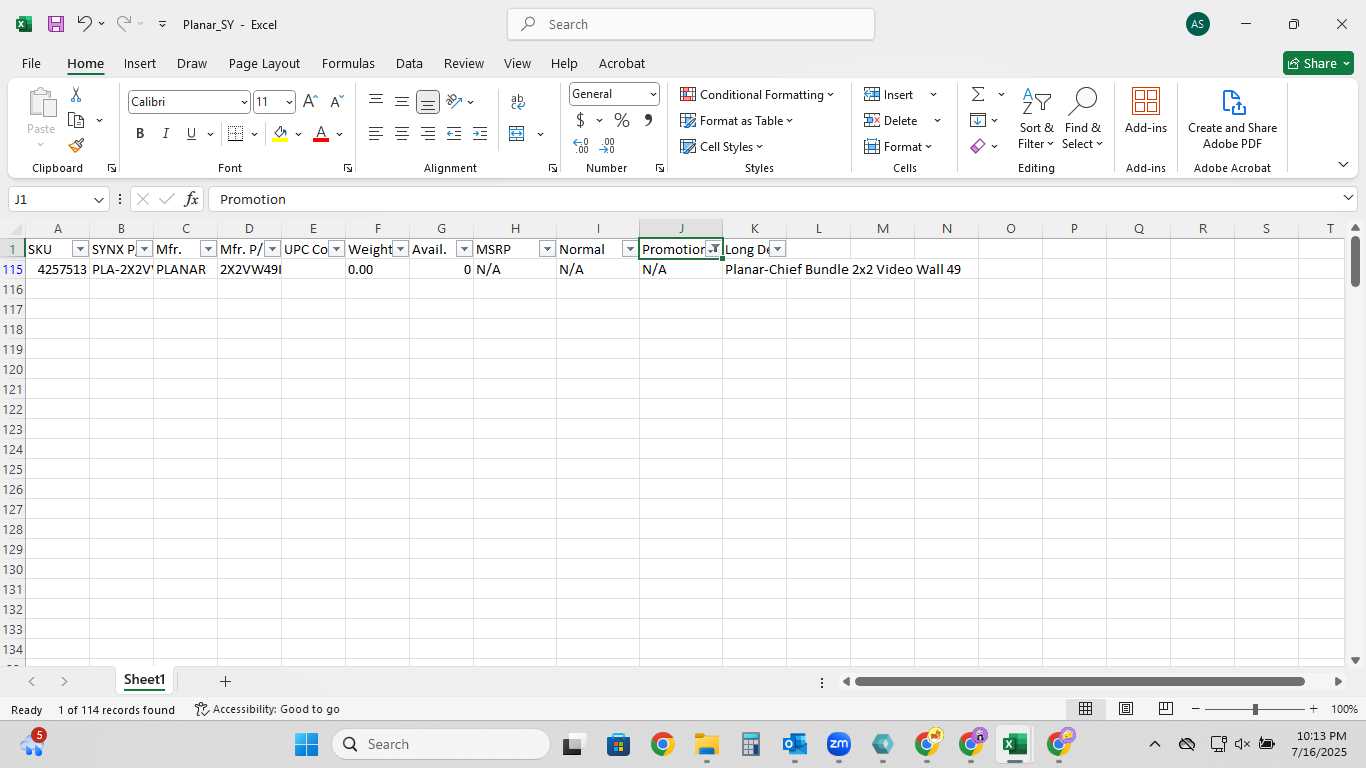
Task: Decrease font size with the smaller A icon
Action: coord(336,102)
